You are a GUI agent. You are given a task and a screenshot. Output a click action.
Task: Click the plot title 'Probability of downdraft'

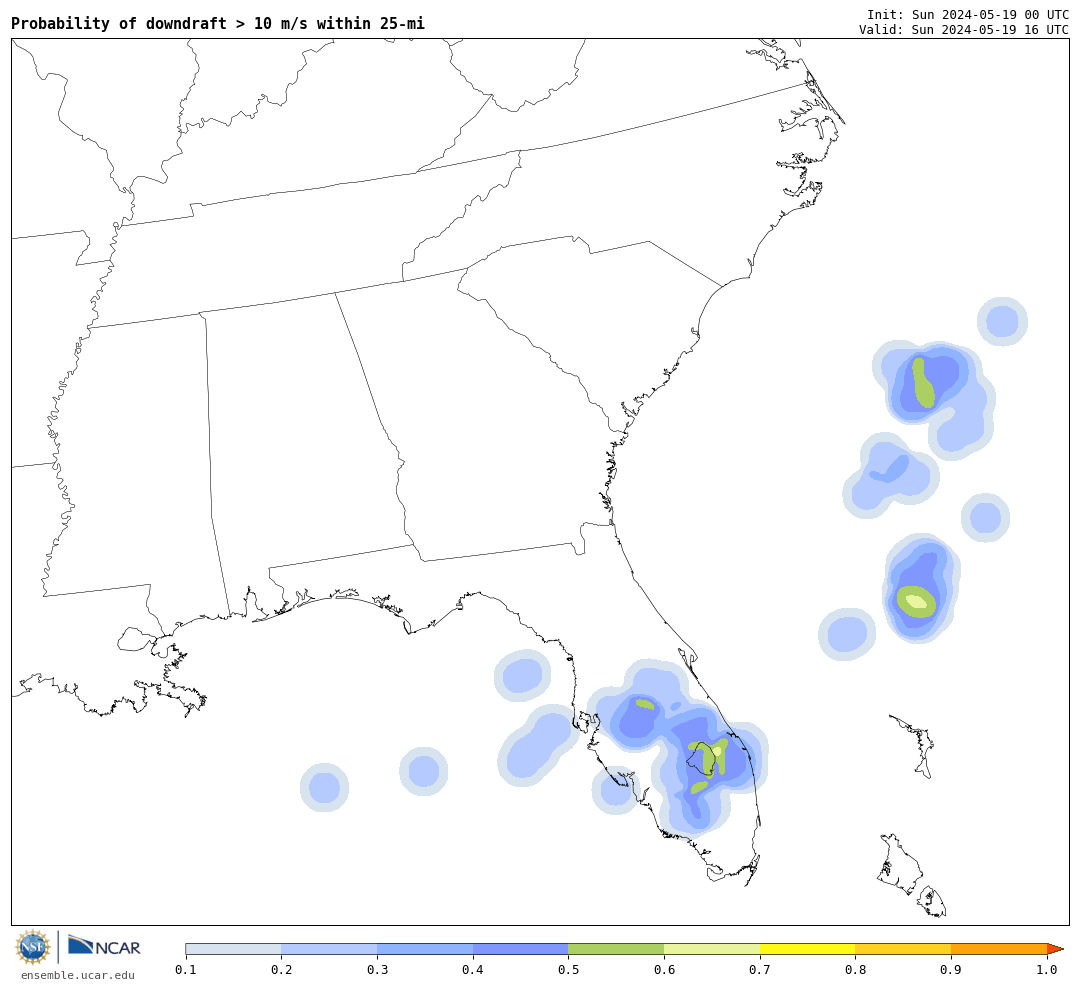pos(118,23)
